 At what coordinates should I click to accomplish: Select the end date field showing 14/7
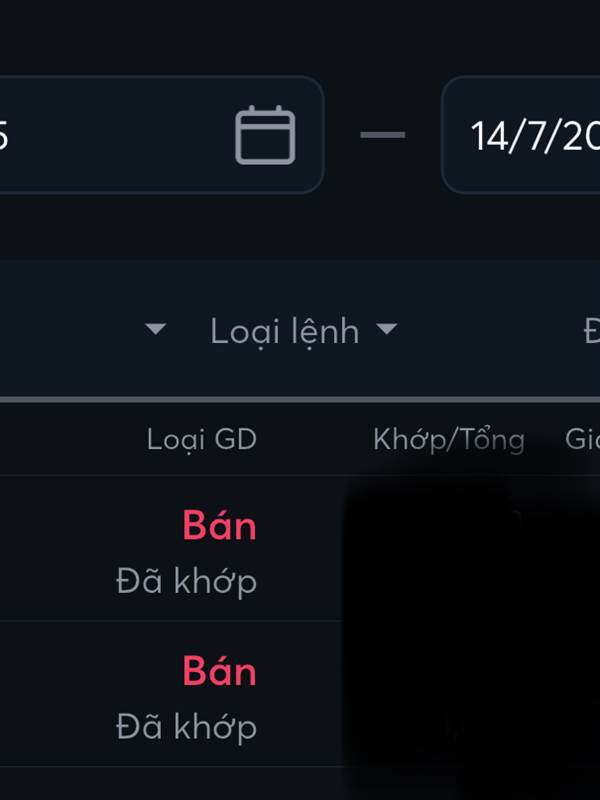click(x=521, y=135)
